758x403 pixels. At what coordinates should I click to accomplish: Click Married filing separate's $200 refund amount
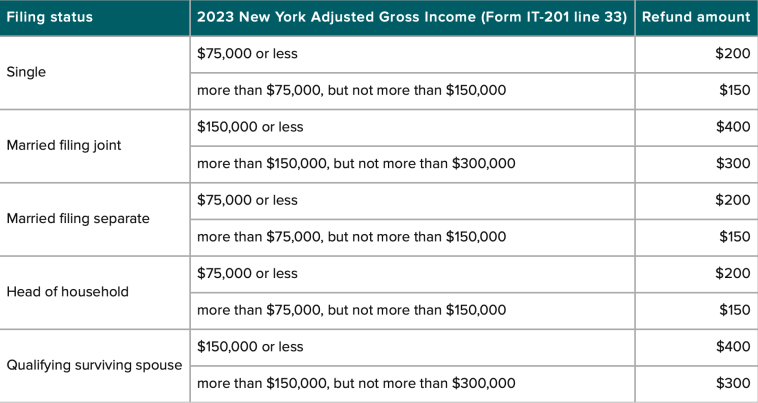pyautogui.click(x=732, y=200)
